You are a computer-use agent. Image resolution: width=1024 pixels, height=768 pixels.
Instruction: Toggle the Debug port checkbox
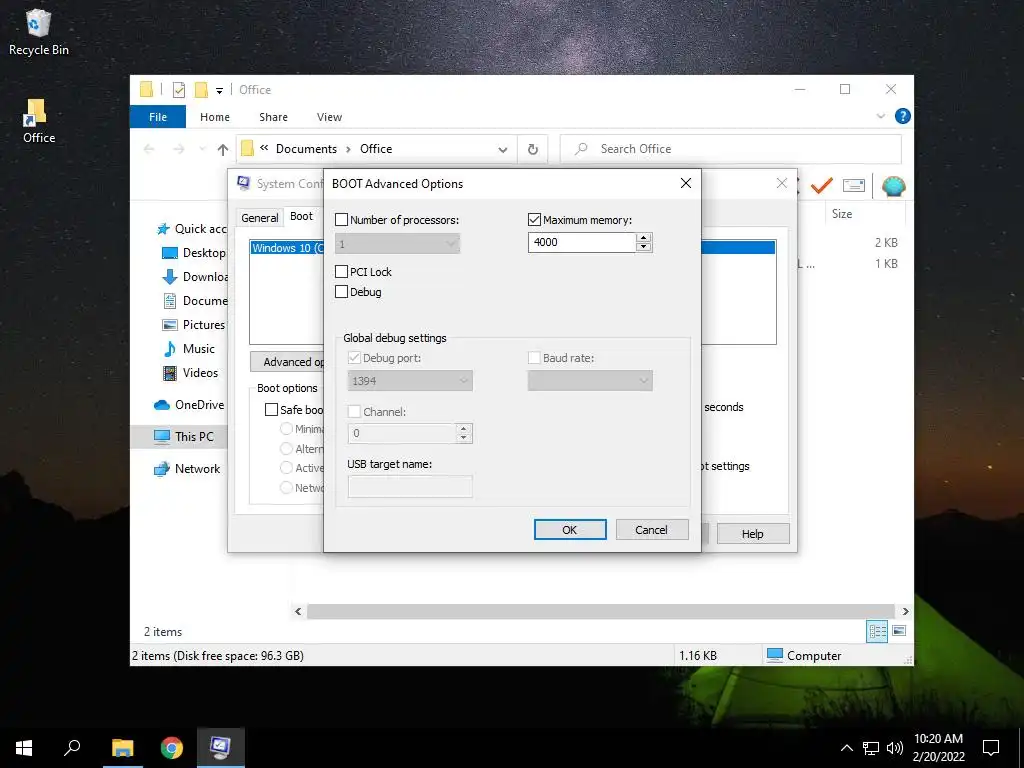point(354,358)
